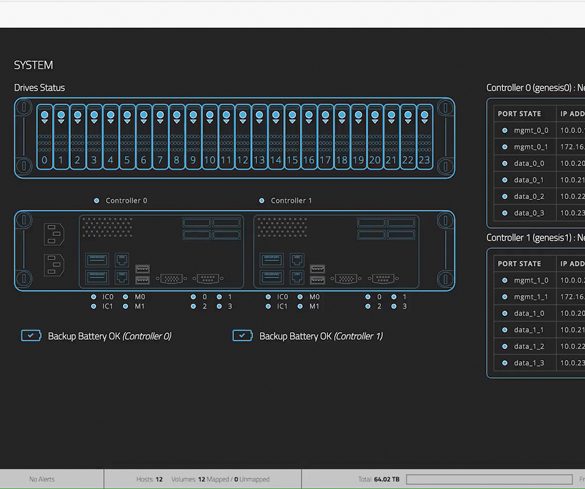Click the SYSTEM page title

tap(33, 65)
